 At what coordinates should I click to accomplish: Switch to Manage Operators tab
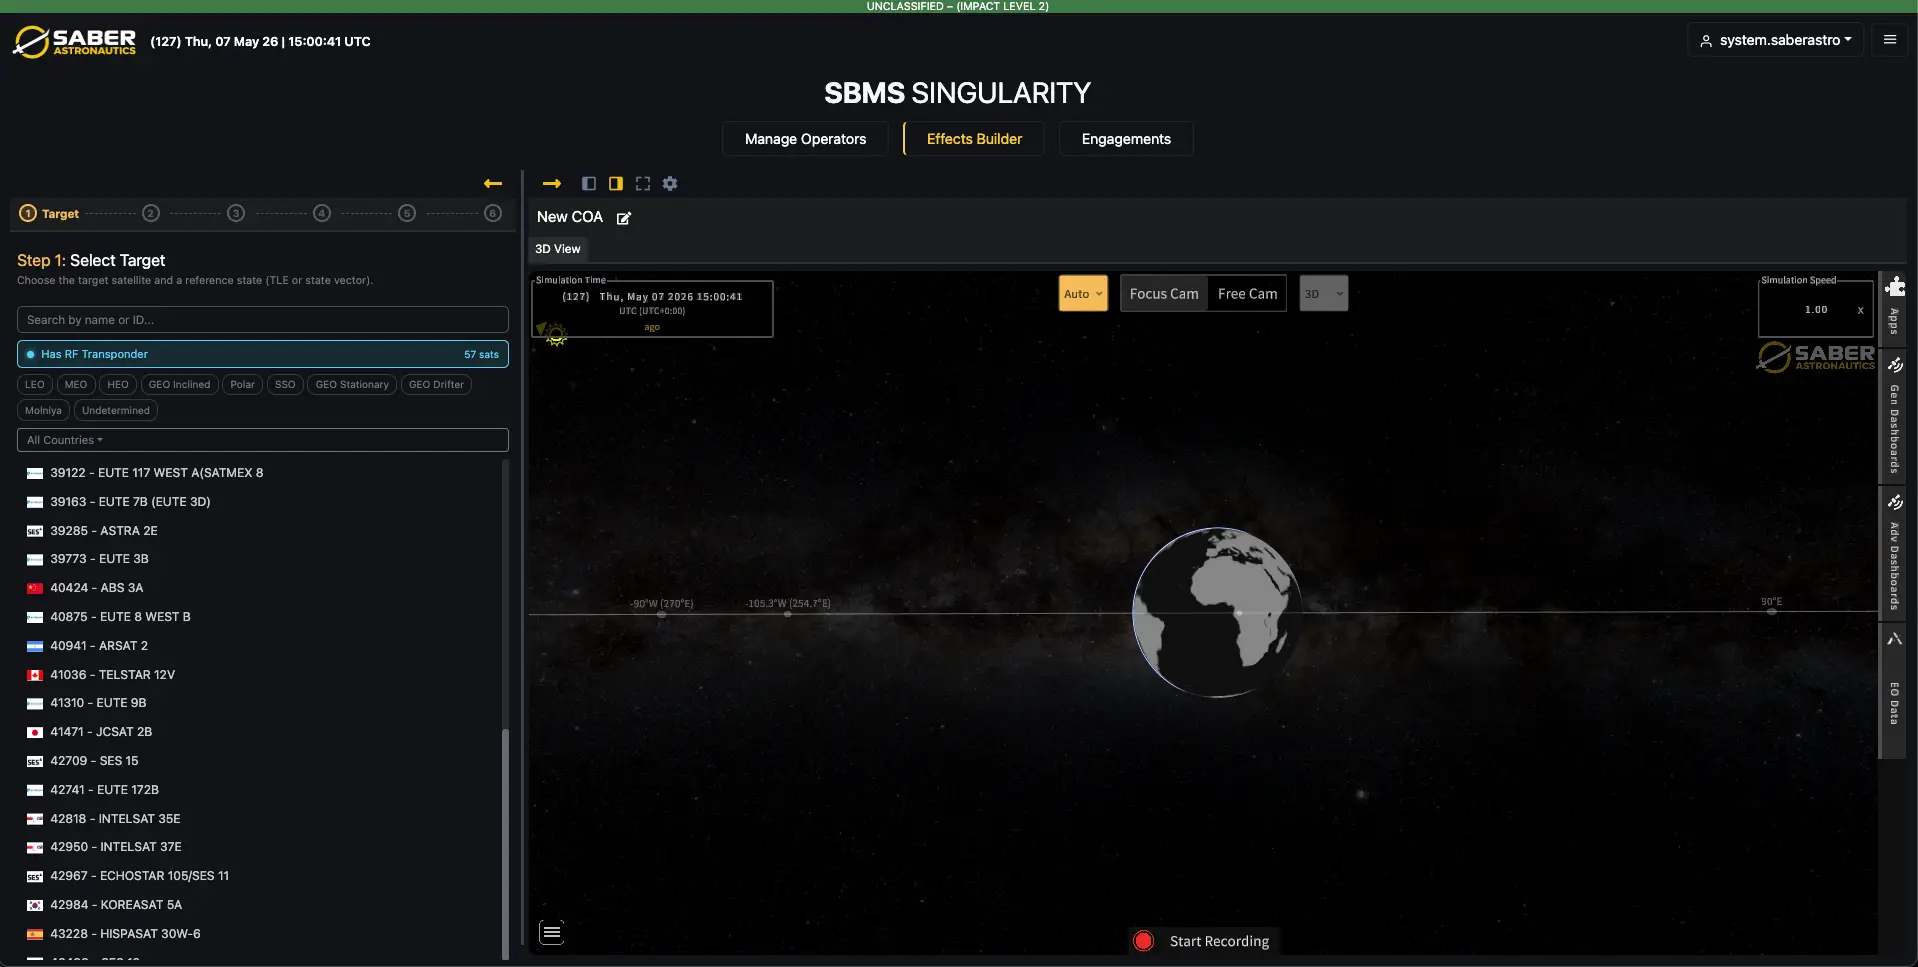pos(805,139)
